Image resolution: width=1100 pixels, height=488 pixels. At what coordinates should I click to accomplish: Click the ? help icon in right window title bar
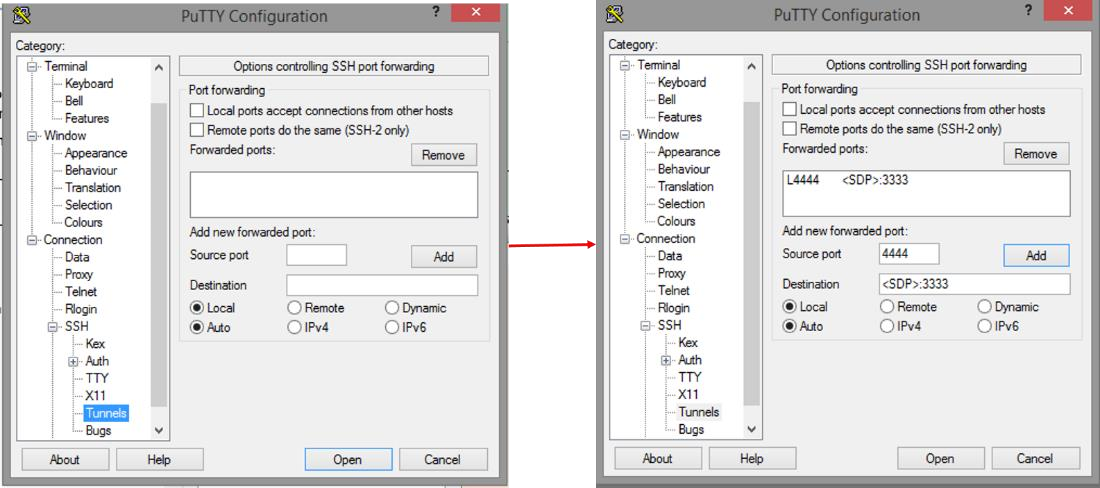pyautogui.click(x=1029, y=12)
